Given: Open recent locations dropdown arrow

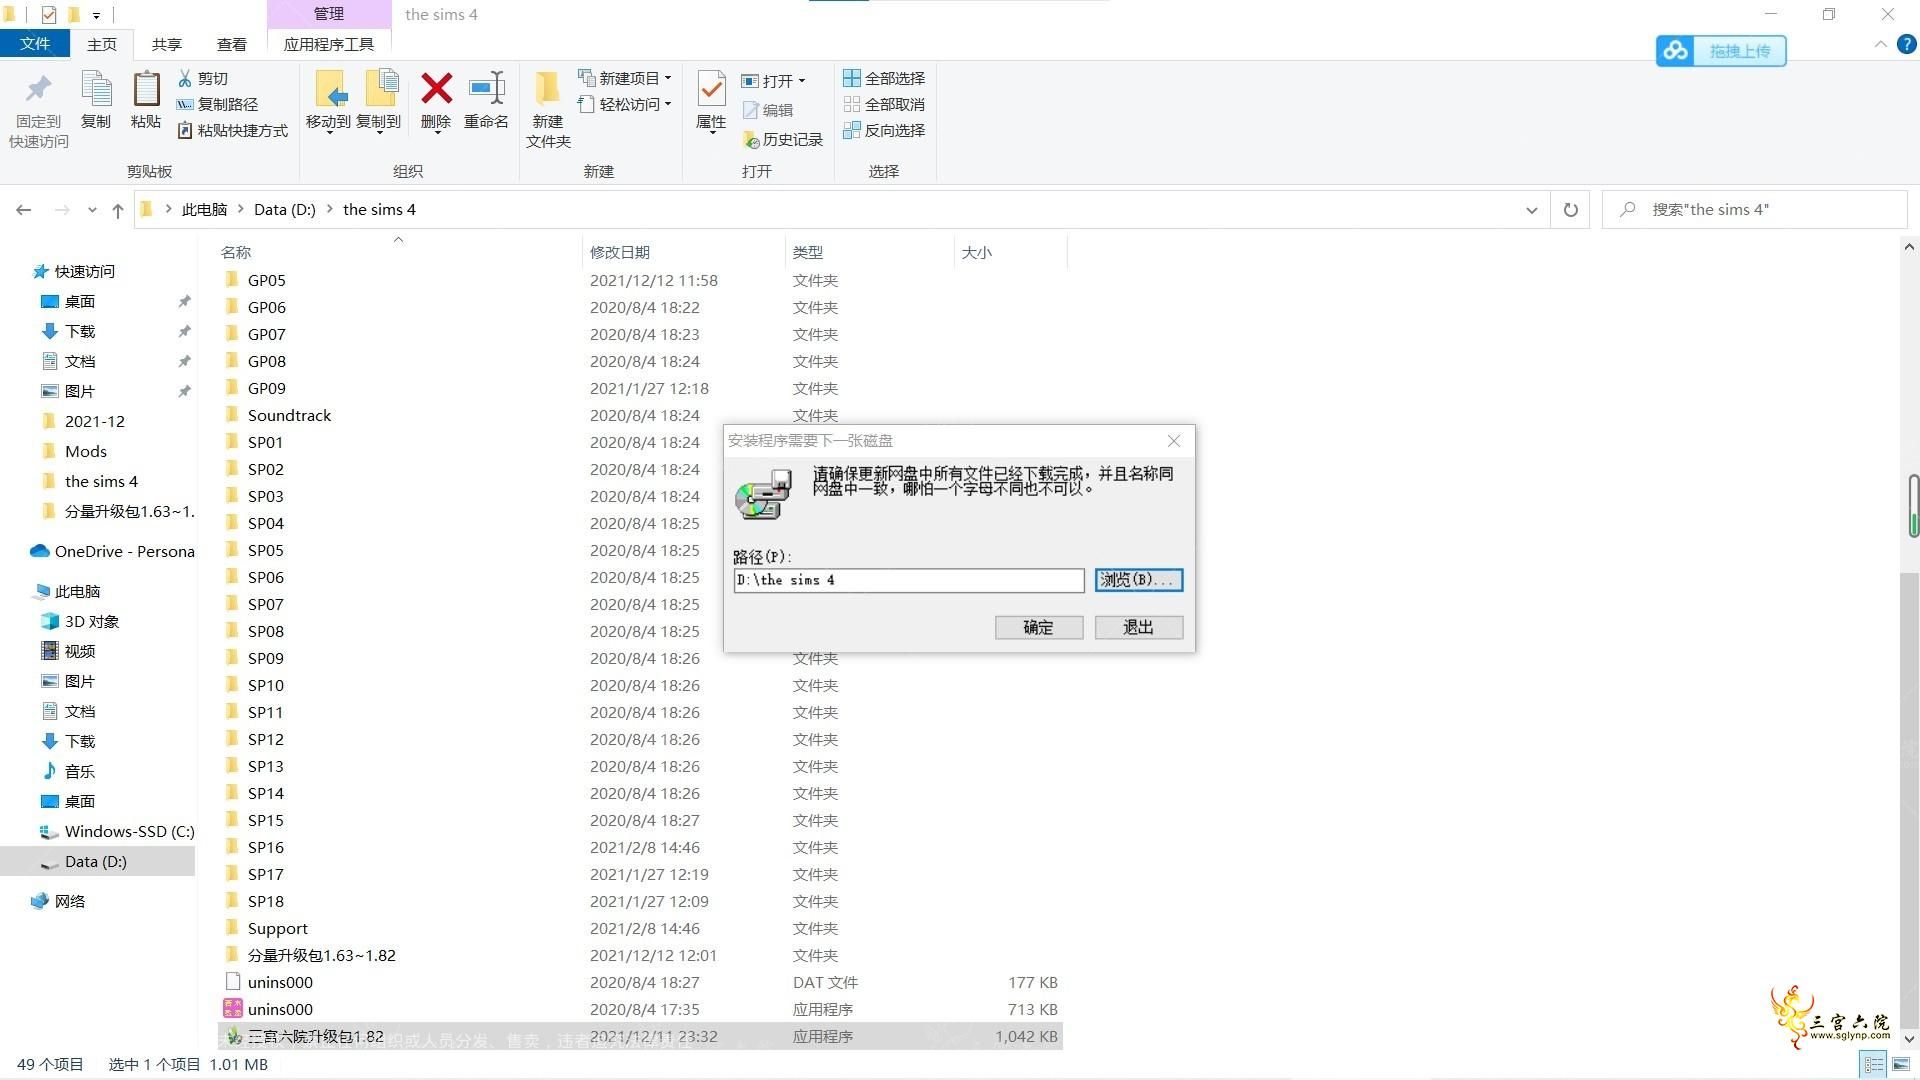Looking at the screenshot, I should pos(92,210).
